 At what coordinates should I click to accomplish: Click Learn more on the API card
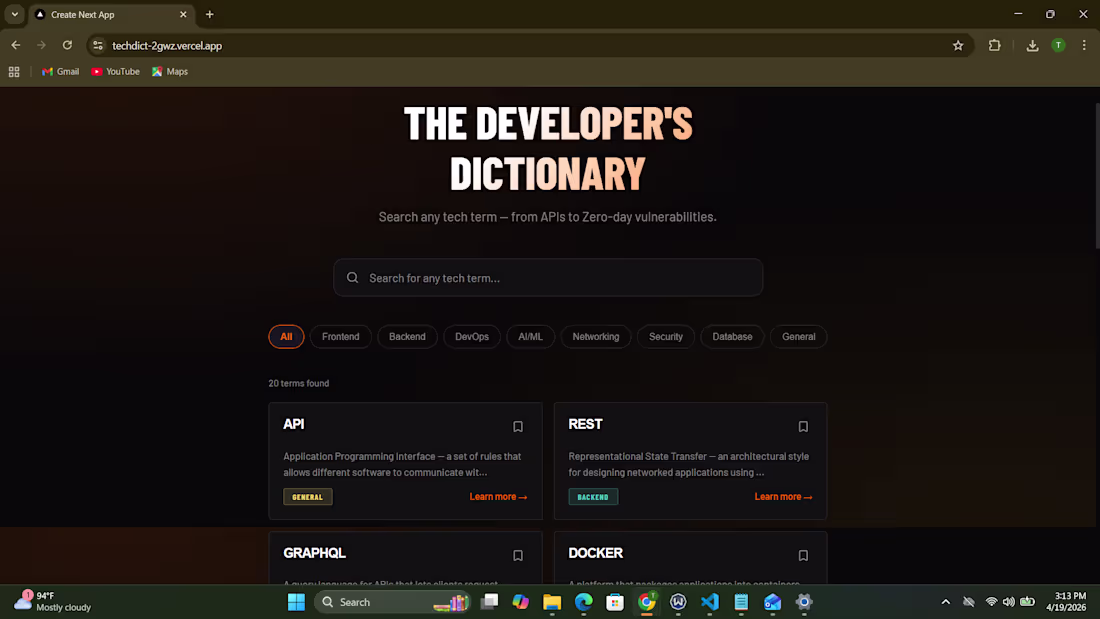[x=498, y=496]
